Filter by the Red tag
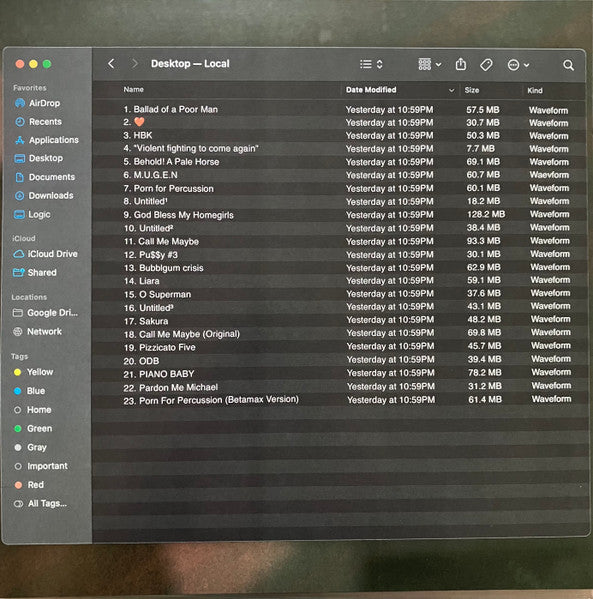593x599 pixels. 29,485
